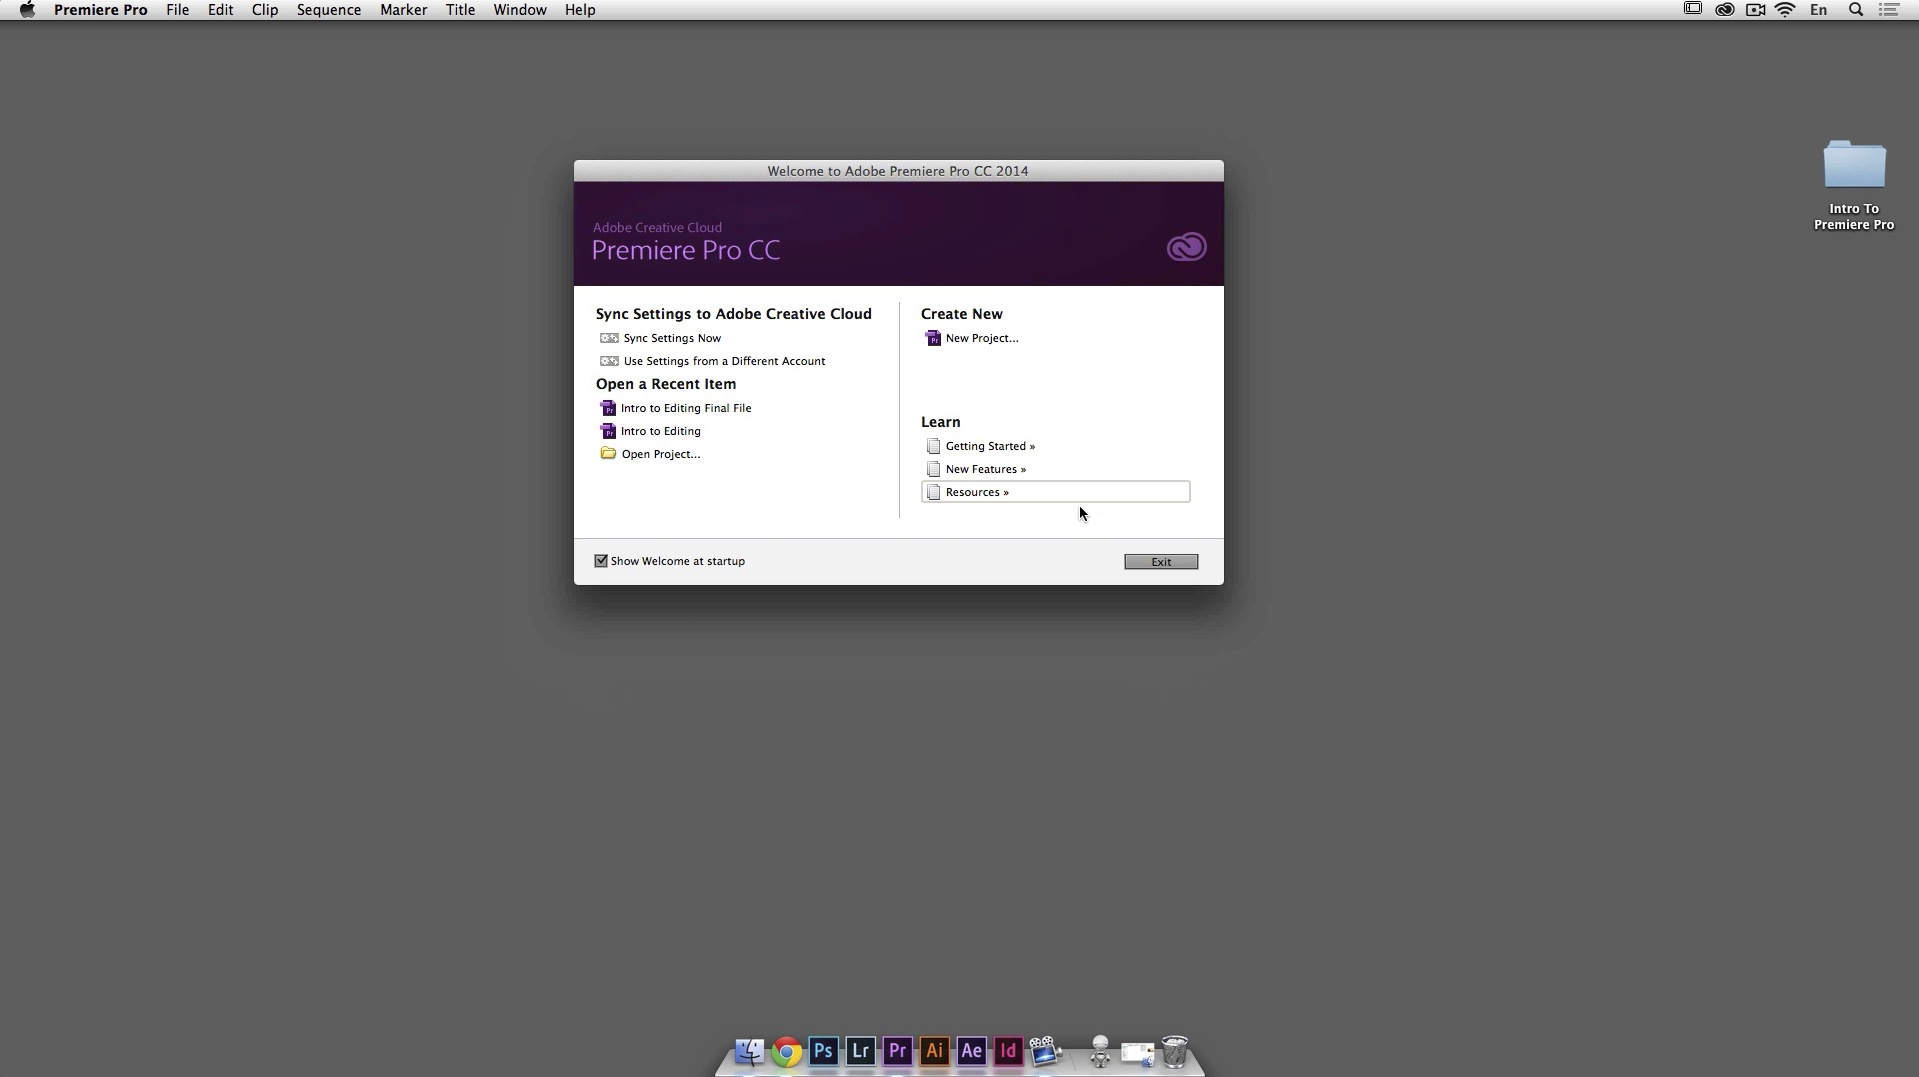Choose Use Settings from a Different Account
This screenshot has width=1919, height=1077.
pos(724,361)
